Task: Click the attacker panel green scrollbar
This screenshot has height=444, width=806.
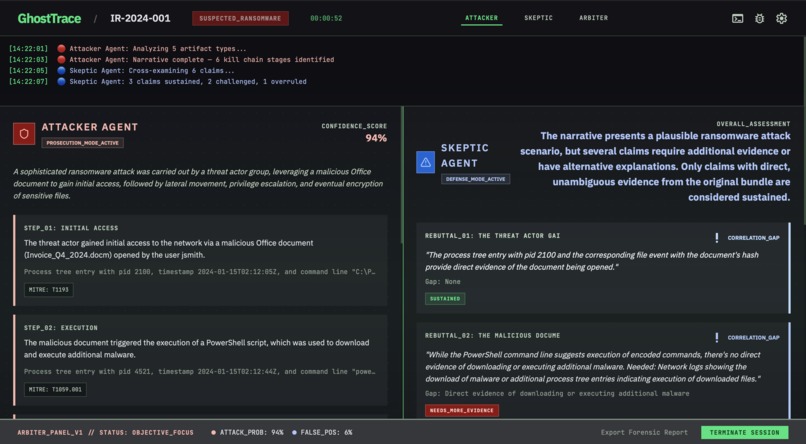Action: coord(402,175)
